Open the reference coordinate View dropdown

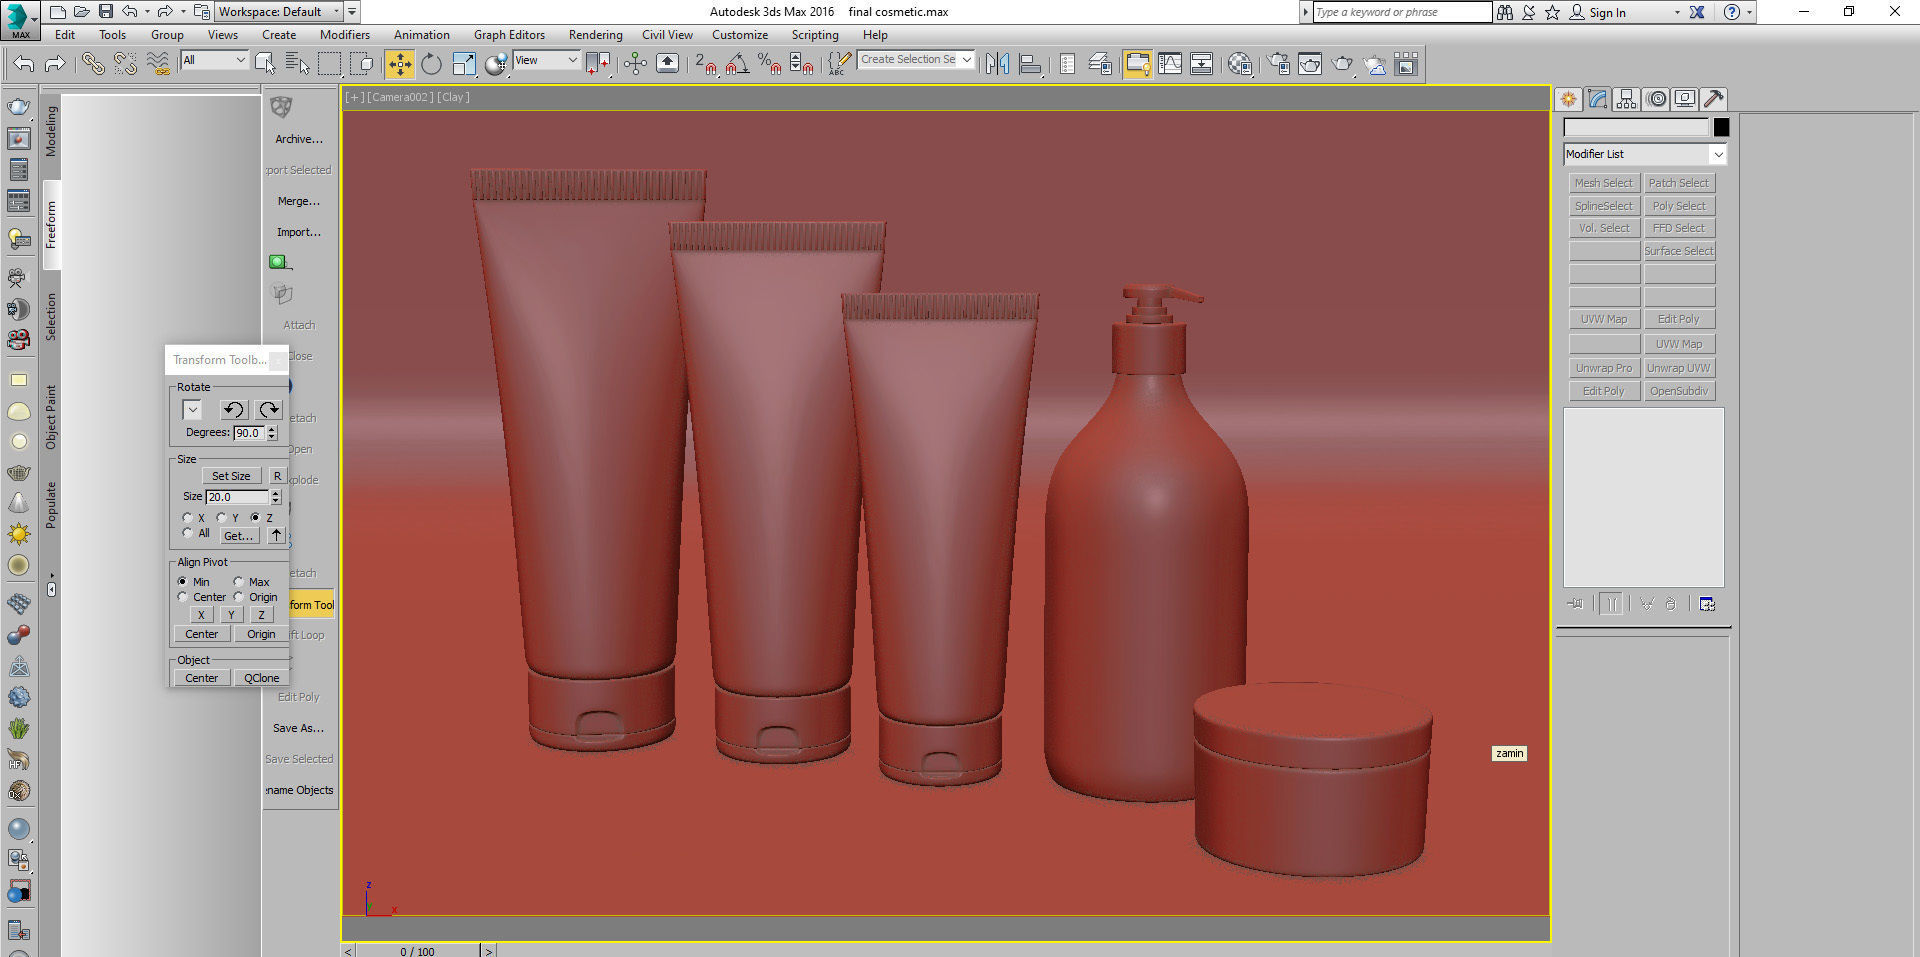[546, 60]
